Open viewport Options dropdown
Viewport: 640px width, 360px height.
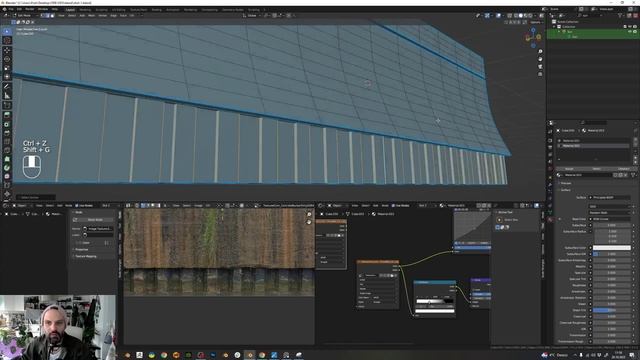(x=536, y=22)
